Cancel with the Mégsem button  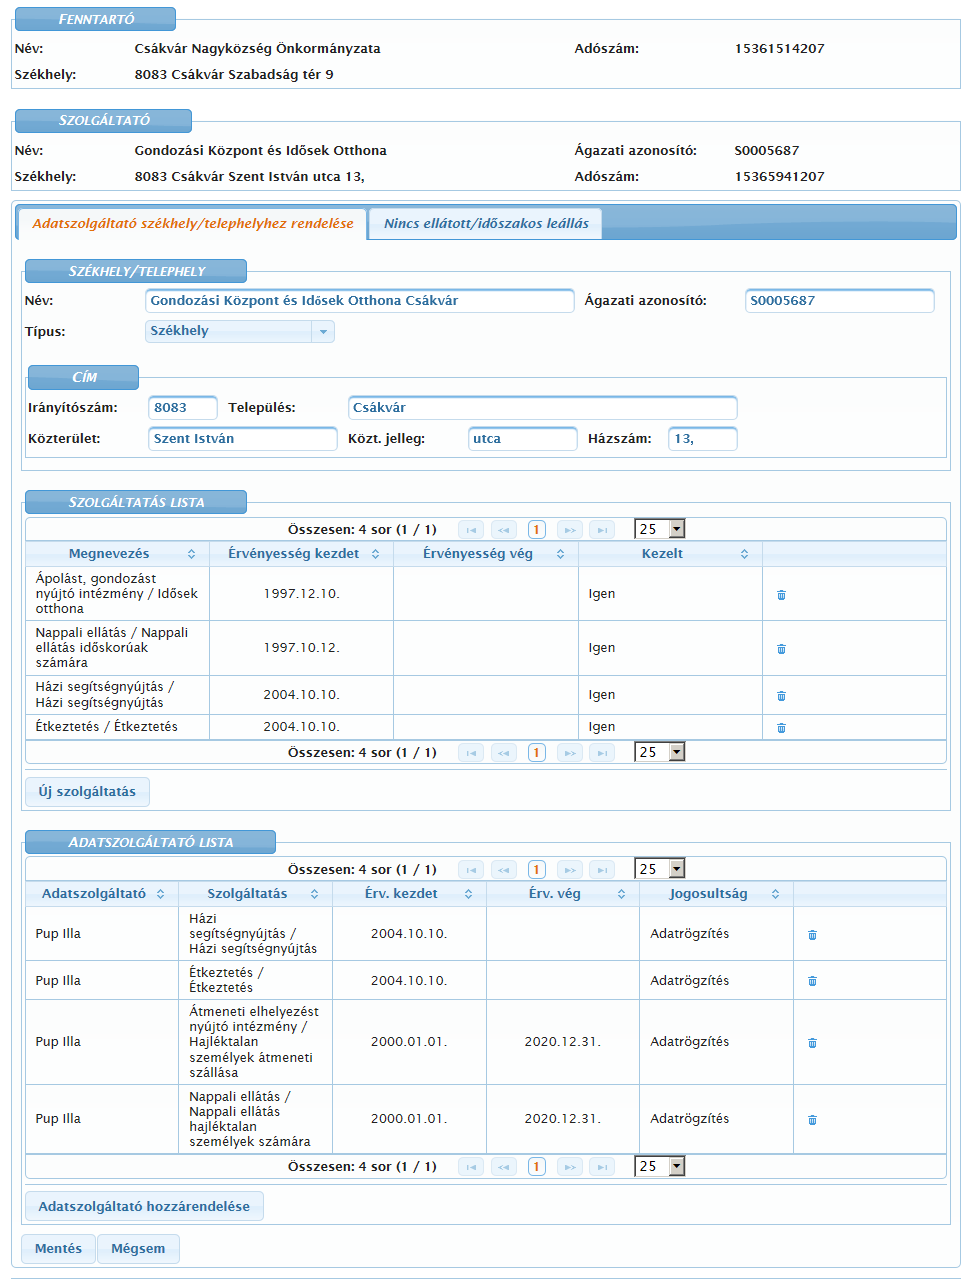click(138, 1249)
